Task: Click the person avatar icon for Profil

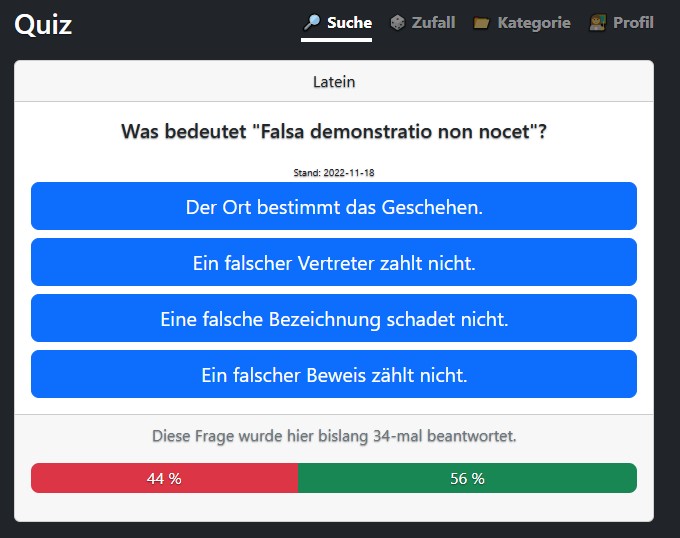Action: point(597,23)
